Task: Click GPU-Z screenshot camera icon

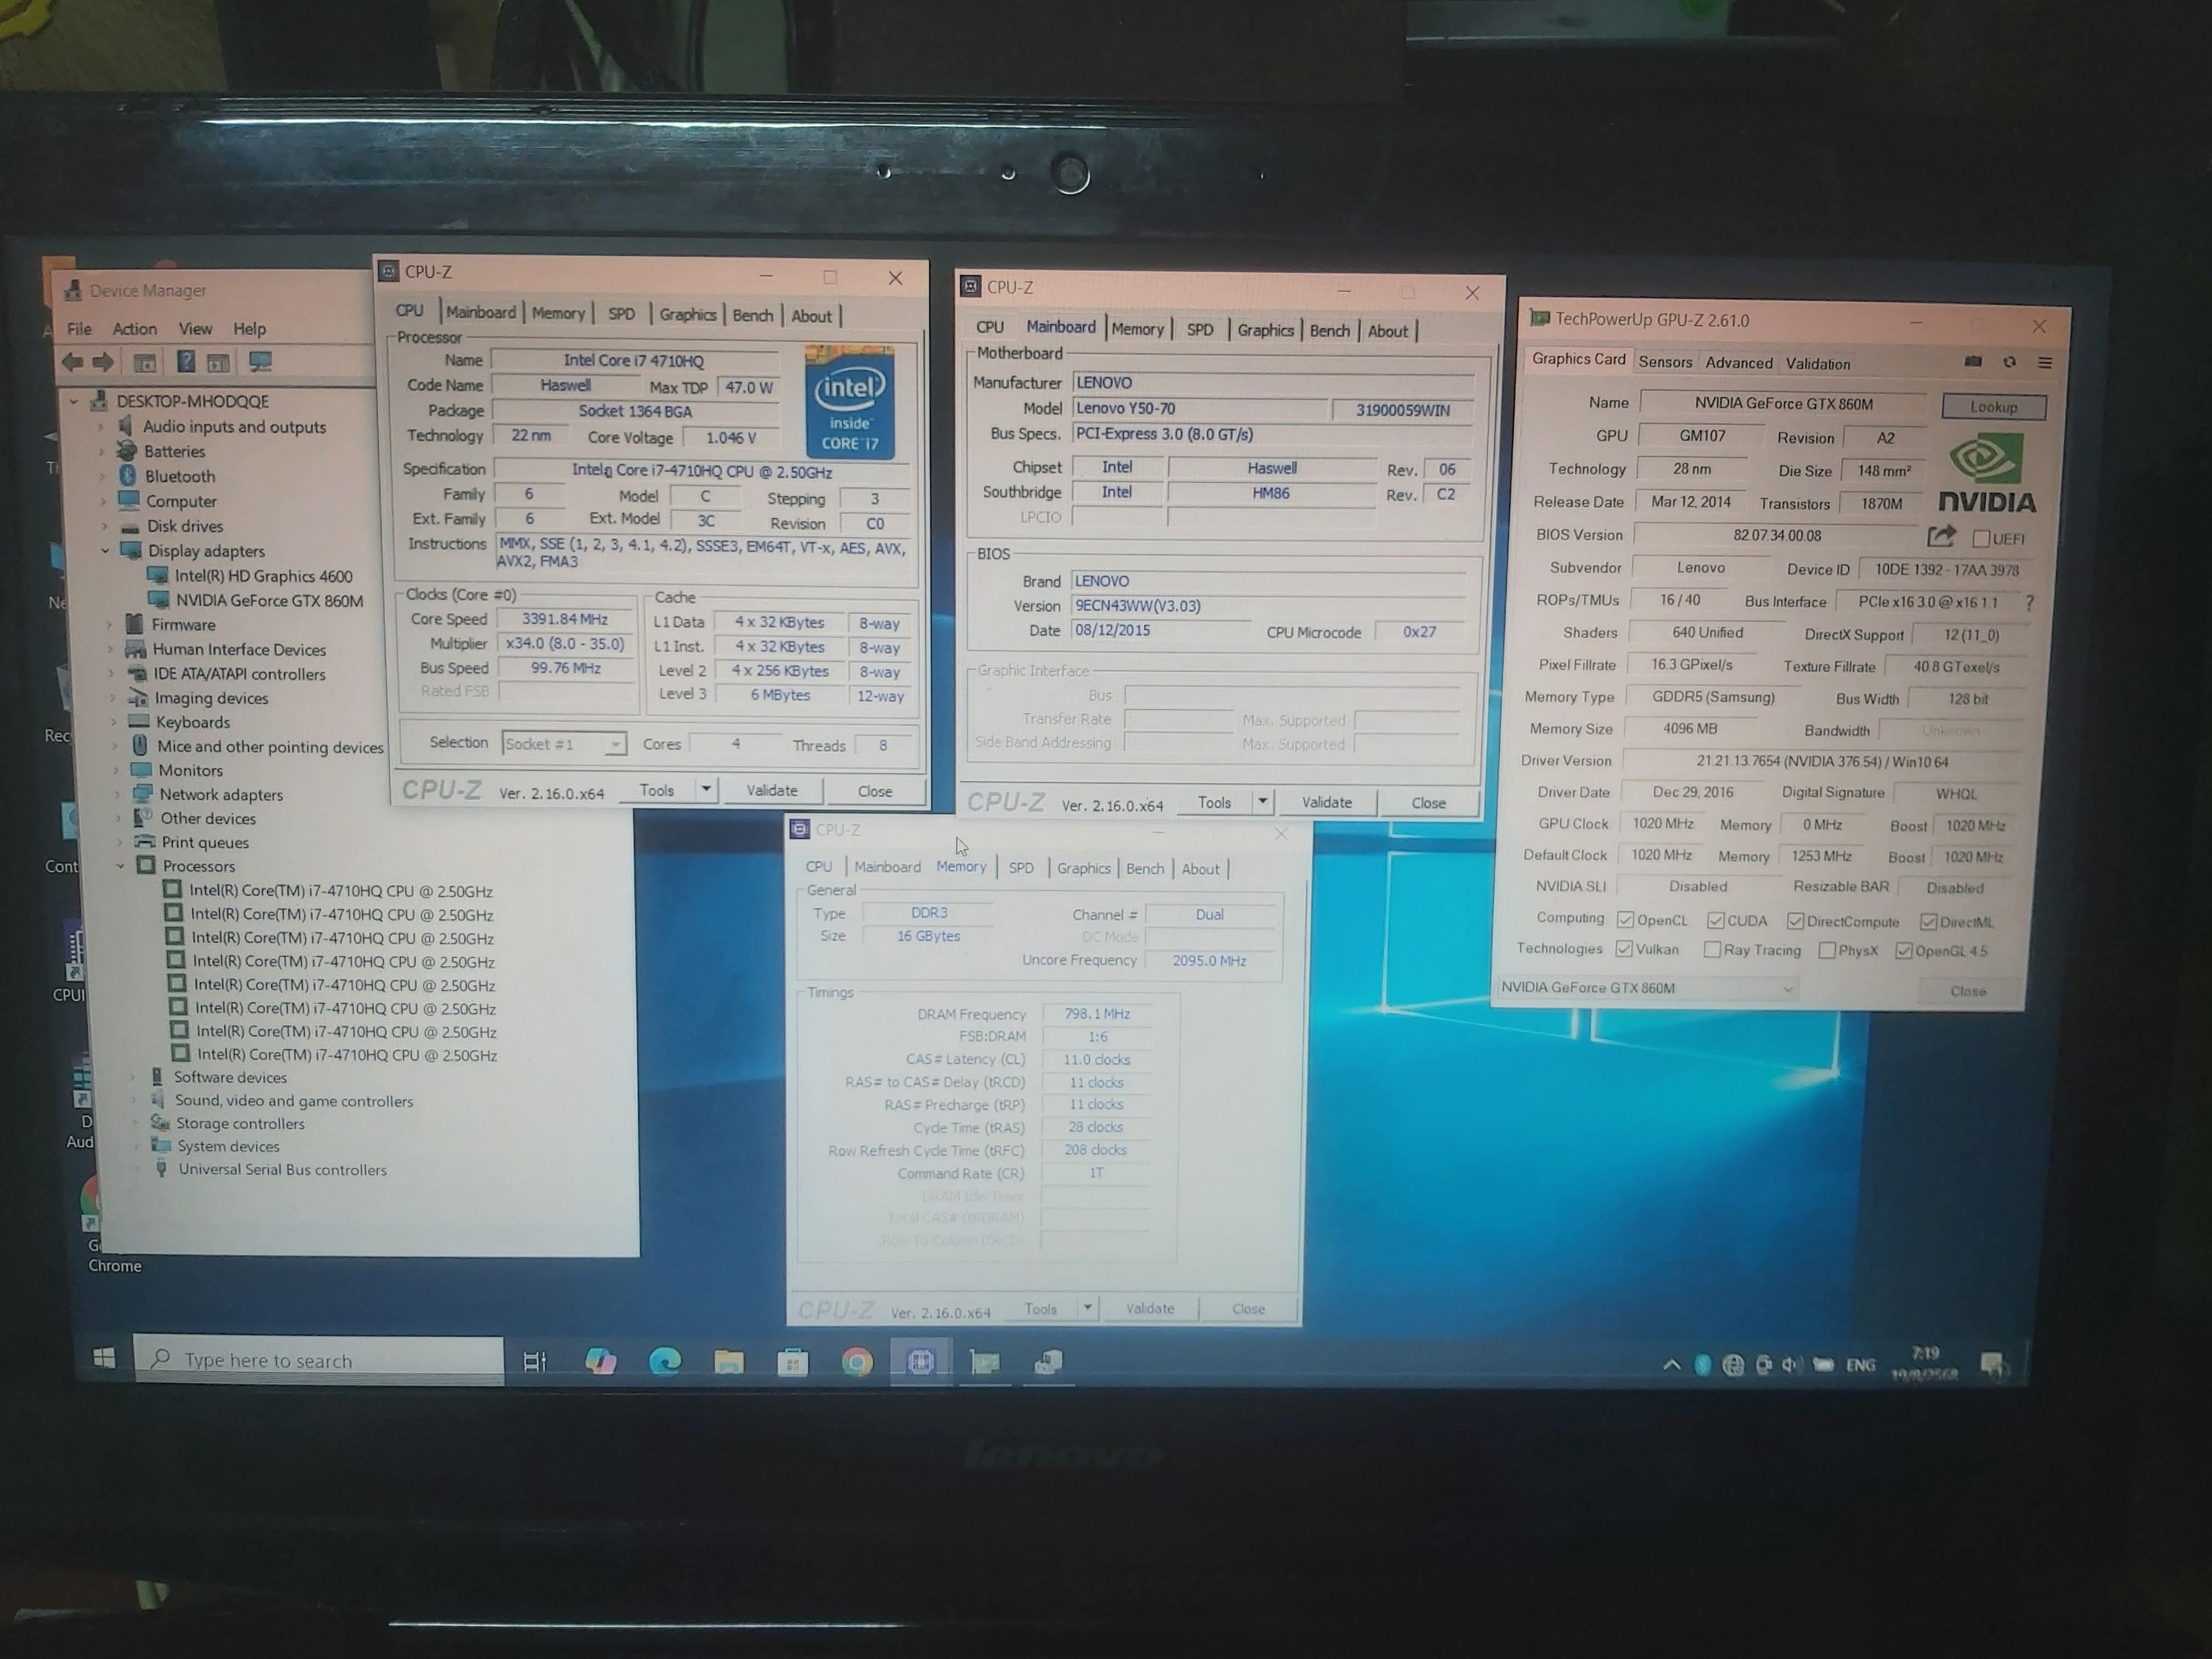Action: click(1972, 362)
